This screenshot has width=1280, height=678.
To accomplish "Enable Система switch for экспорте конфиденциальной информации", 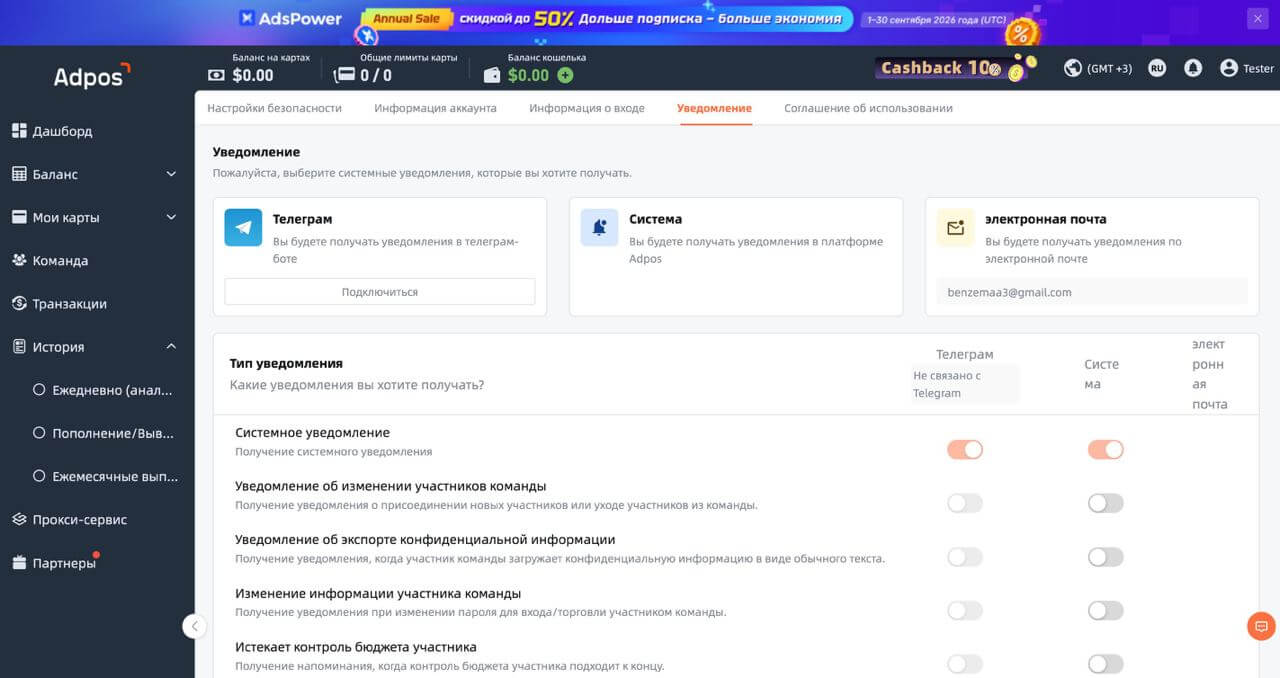I will pyautogui.click(x=1106, y=557).
